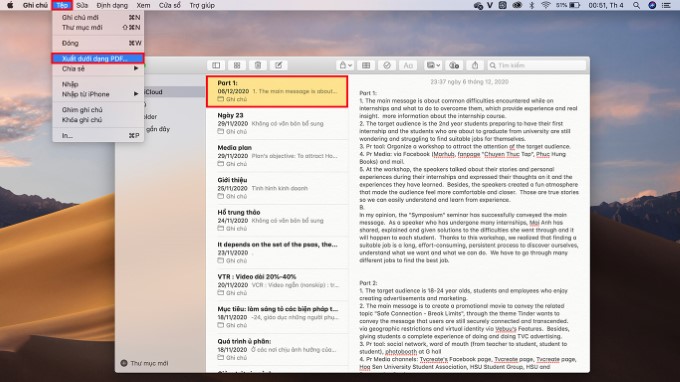Add people to this note
The image size is (680, 382).
coord(454,65)
